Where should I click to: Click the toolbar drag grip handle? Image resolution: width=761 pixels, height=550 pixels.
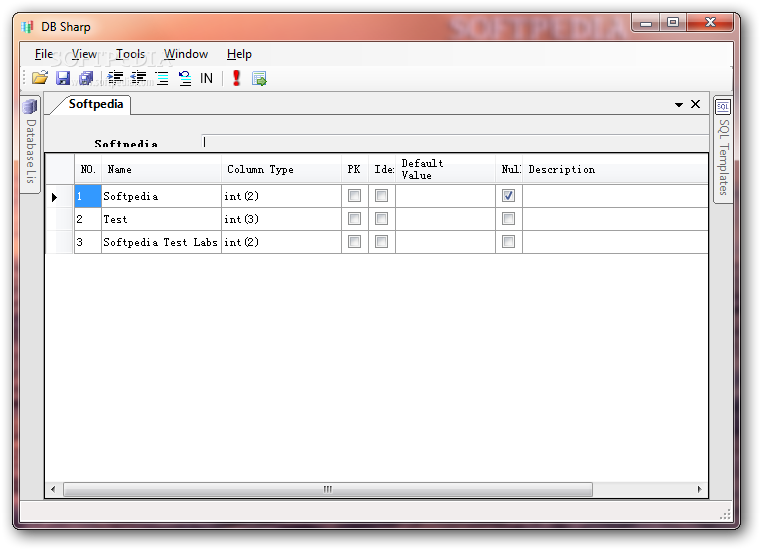(x=24, y=78)
